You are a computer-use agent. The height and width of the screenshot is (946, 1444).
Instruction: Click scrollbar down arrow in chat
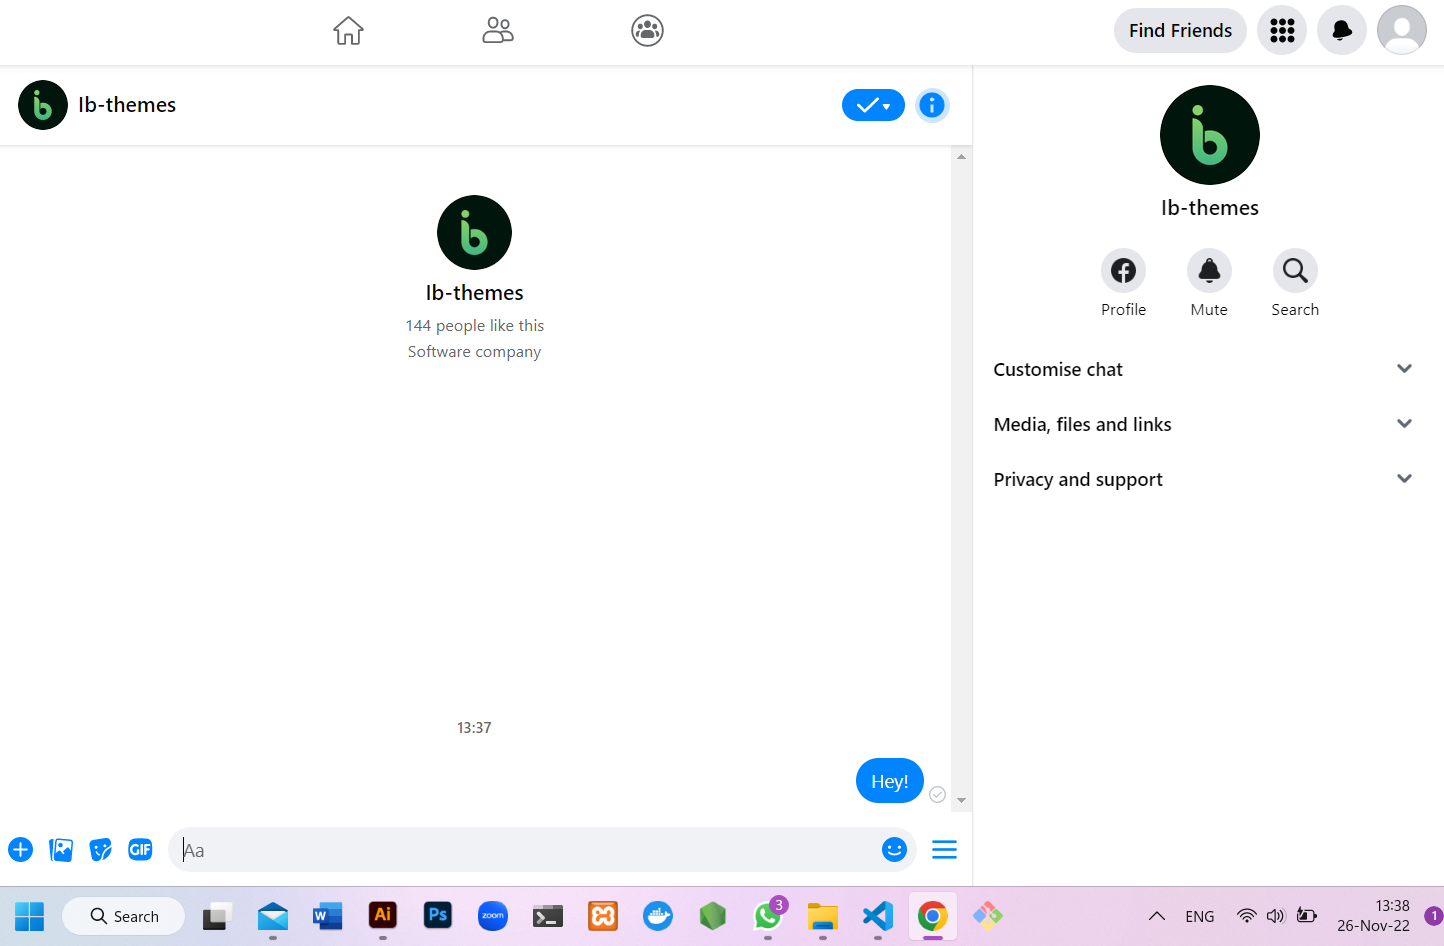tap(961, 800)
